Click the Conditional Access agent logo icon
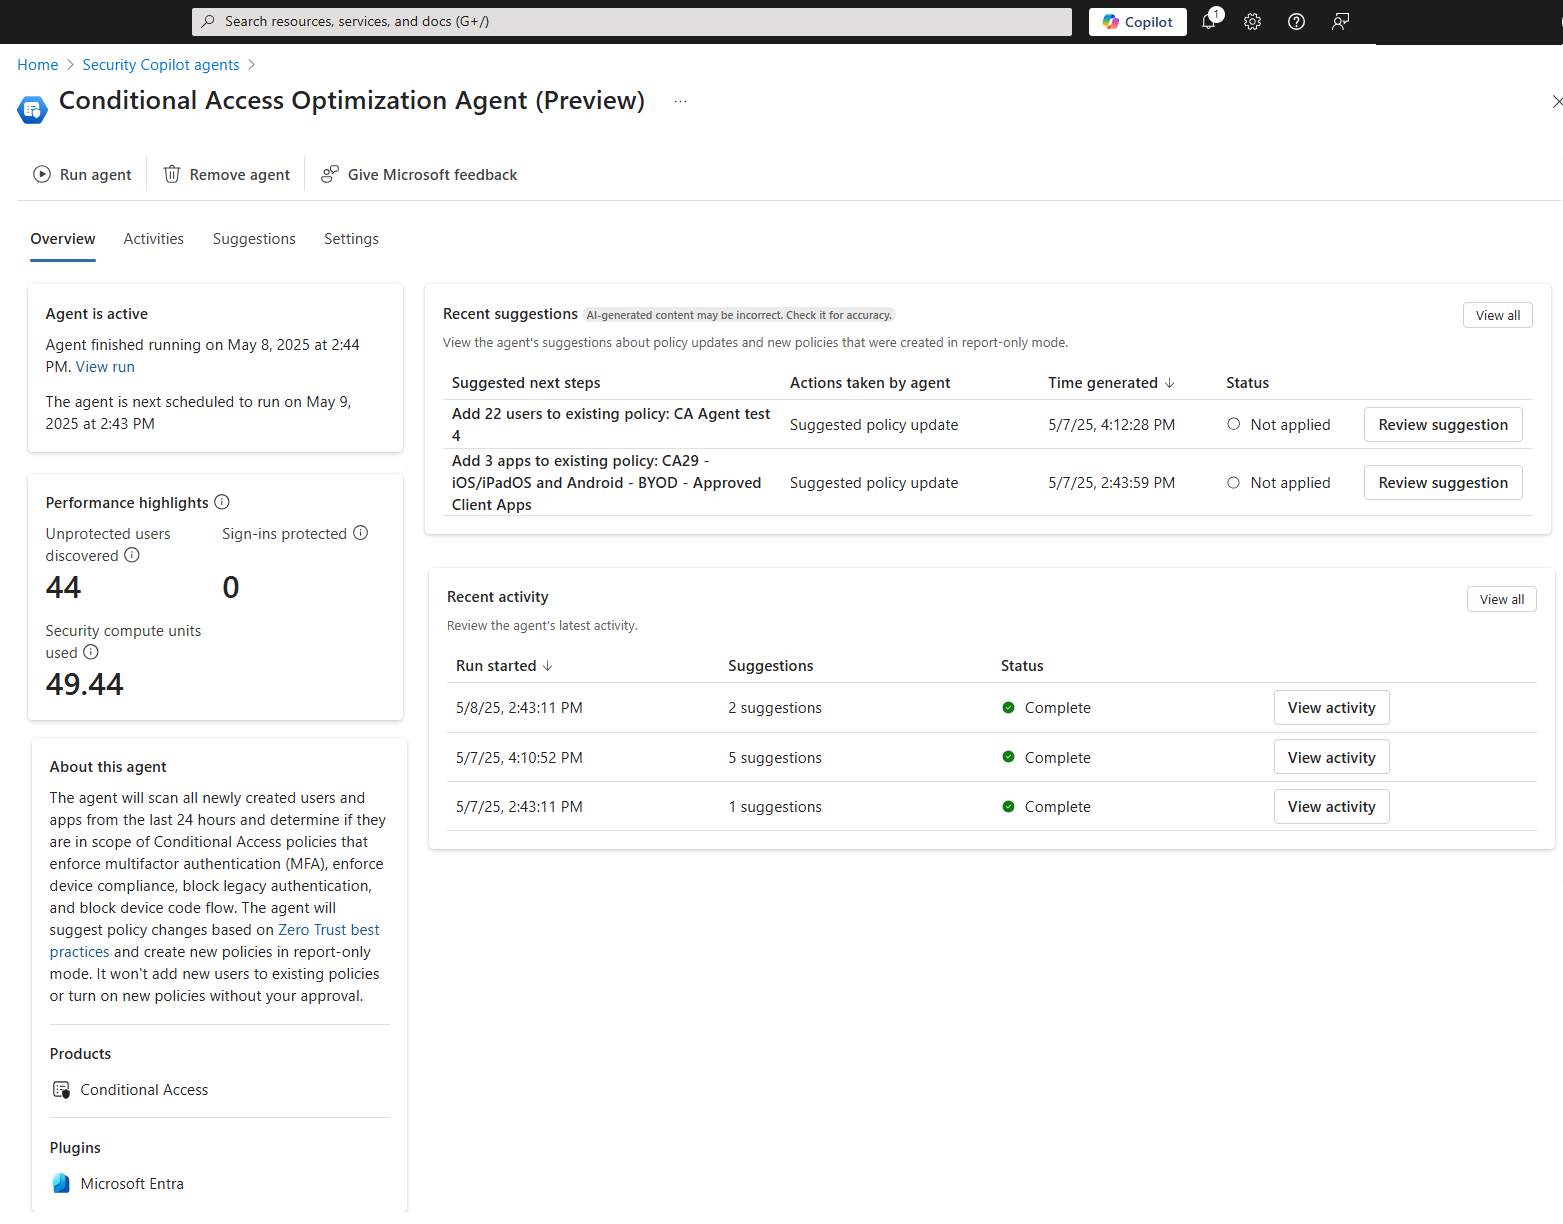The width and height of the screenshot is (1563, 1224). pos(32,109)
